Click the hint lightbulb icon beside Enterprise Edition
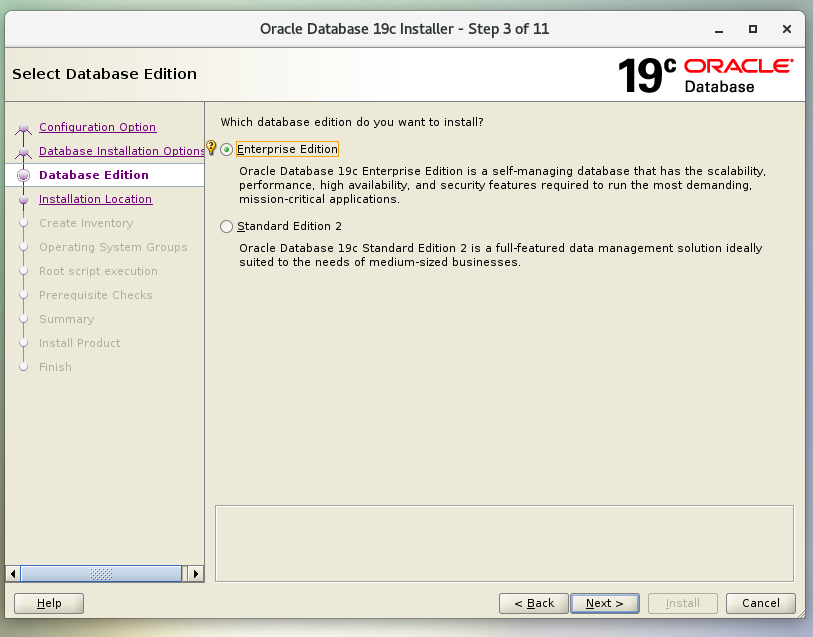813x637 pixels. pyautogui.click(x=211, y=148)
